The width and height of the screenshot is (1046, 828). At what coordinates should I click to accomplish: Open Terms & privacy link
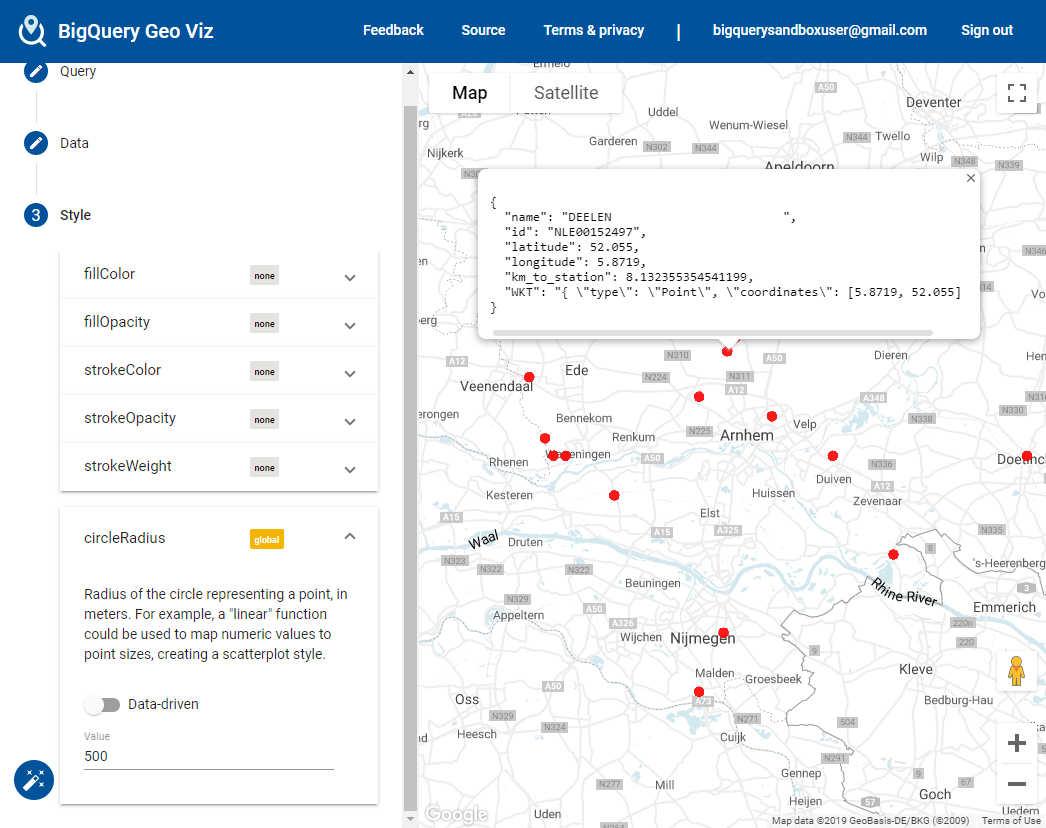coord(594,30)
